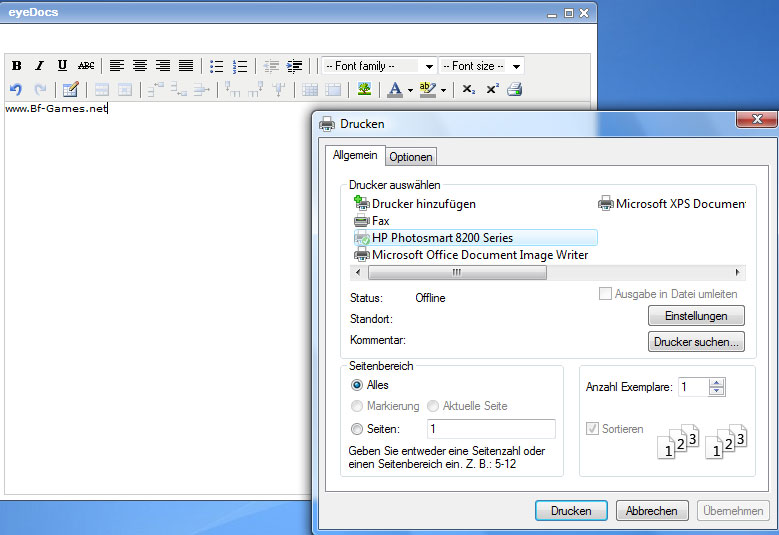Open the Font size dropdown
This screenshot has width=779, height=535.
pos(481,66)
